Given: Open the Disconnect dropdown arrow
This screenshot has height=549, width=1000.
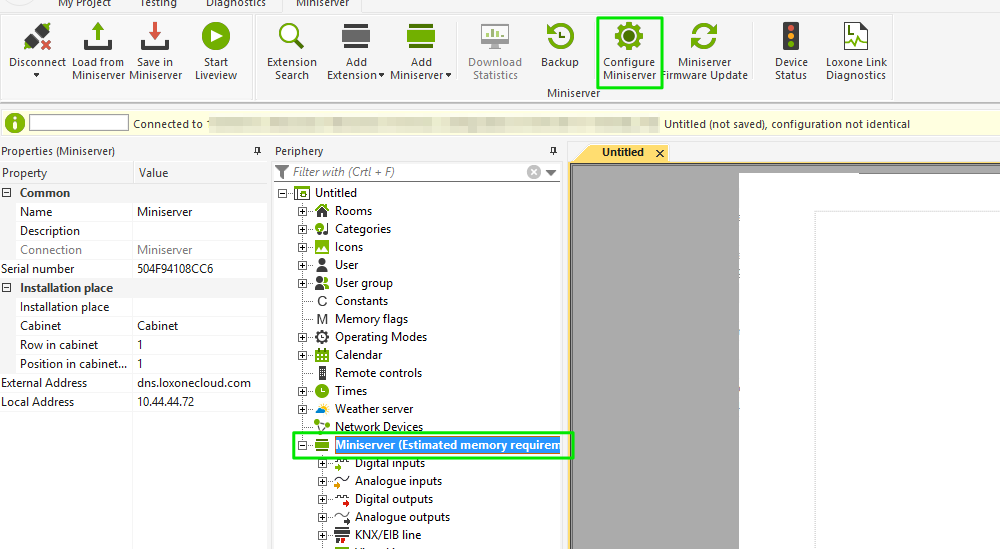Looking at the screenshot, I should click(36, 75).
